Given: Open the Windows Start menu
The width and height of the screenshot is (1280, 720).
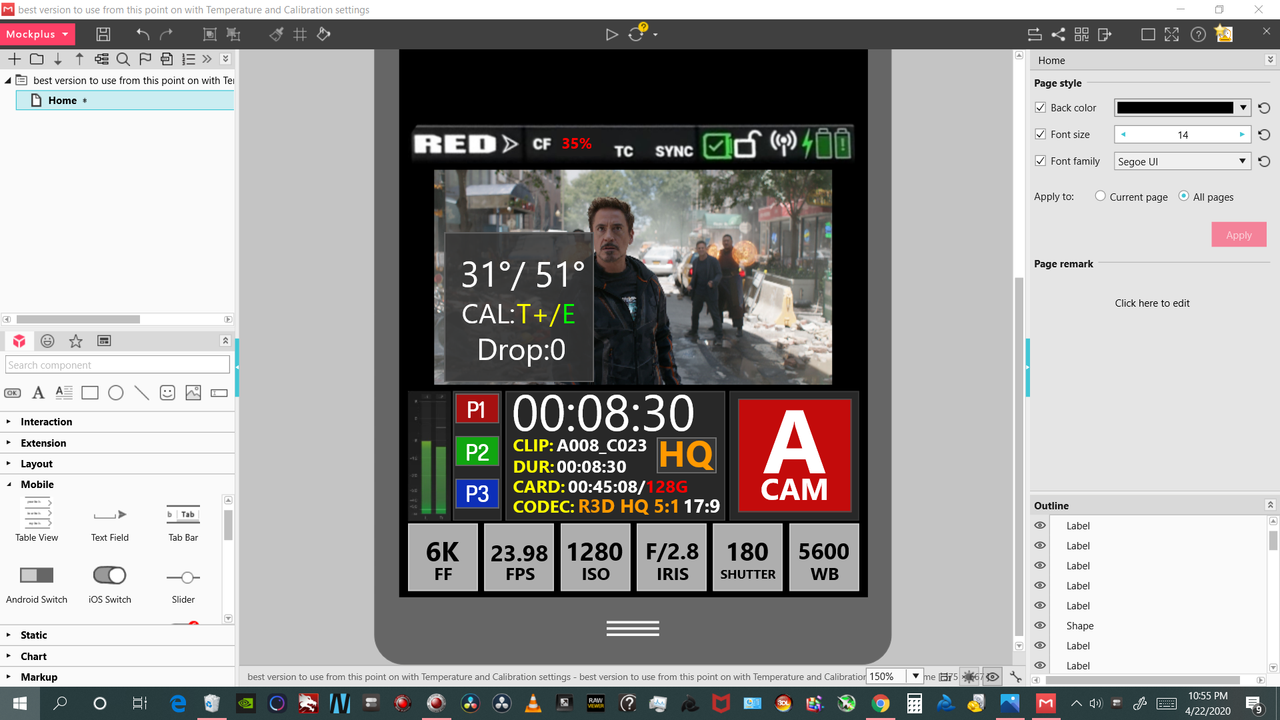Looking at the screenshot, I should (x=19, y=703).
